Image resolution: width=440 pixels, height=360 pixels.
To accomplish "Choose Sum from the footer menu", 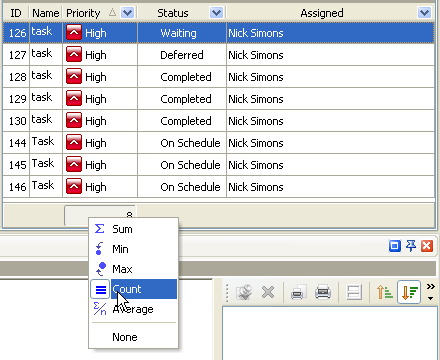I will coord(134,229).
